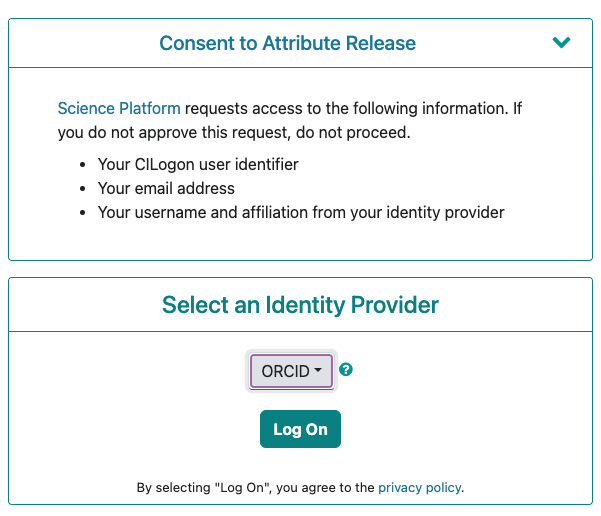Click the word 'Provider' in the identity heading
The width and height of the screenshot is (601, 516).
point(394,305)
